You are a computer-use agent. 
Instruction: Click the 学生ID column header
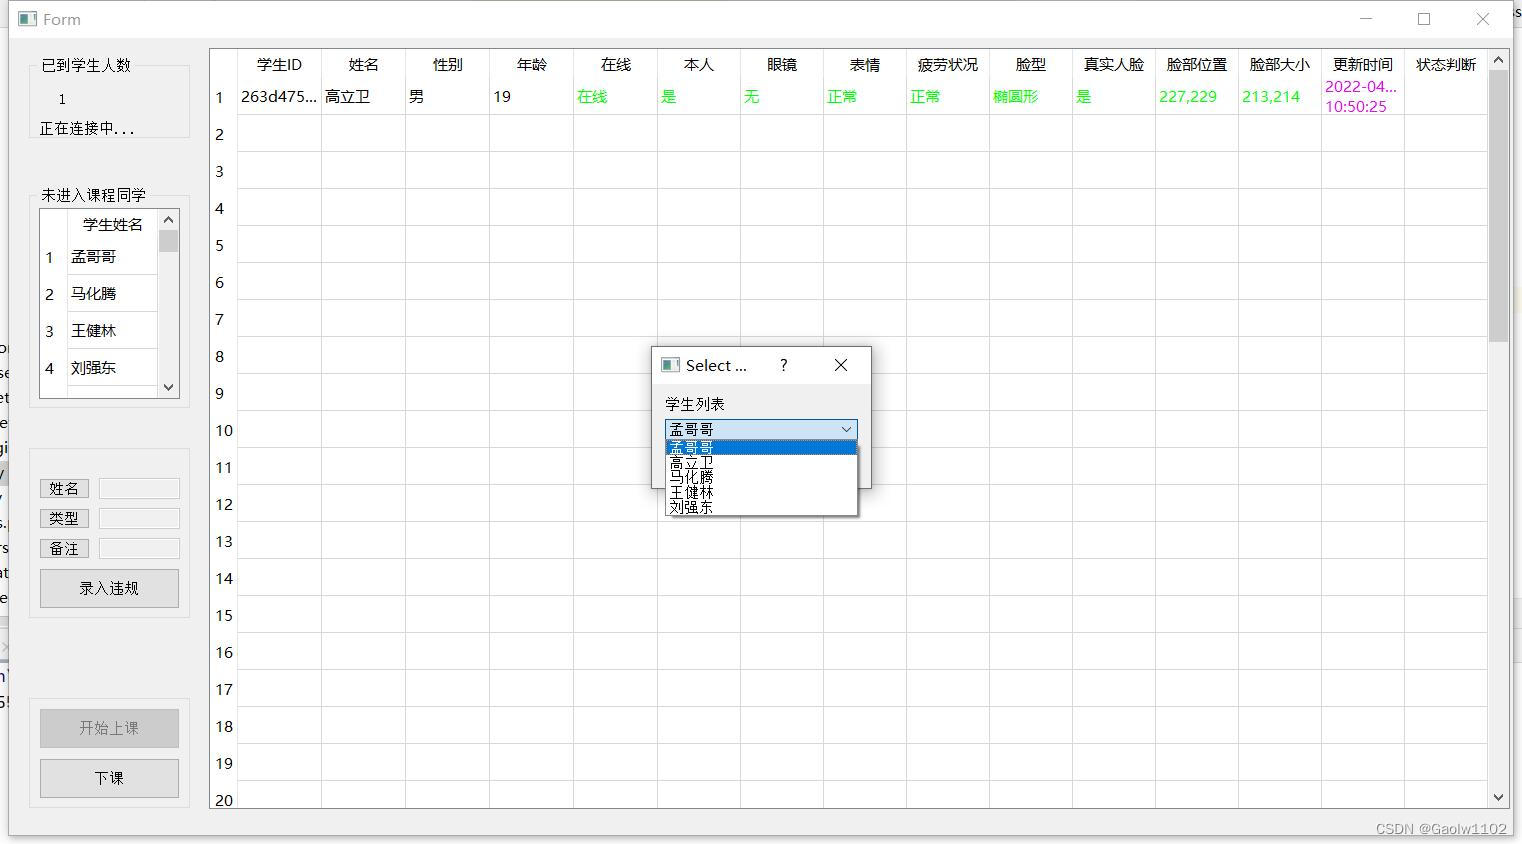[x=279, y=64]
